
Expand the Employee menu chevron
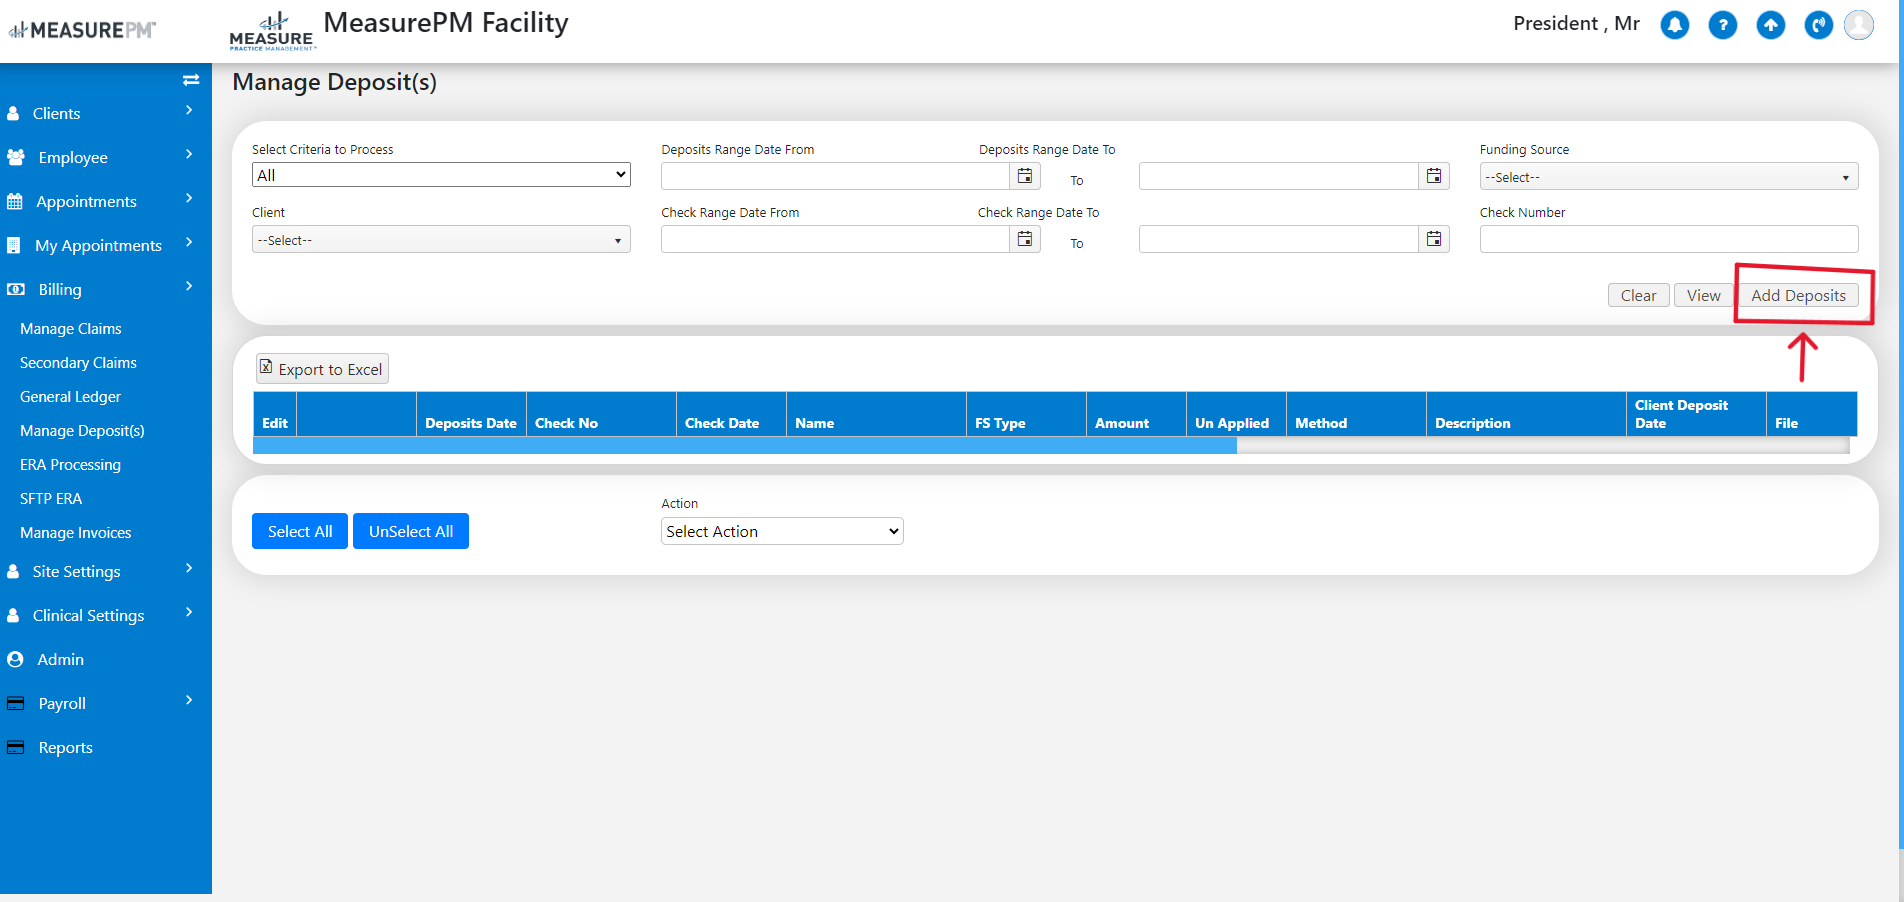coord(189,154)
